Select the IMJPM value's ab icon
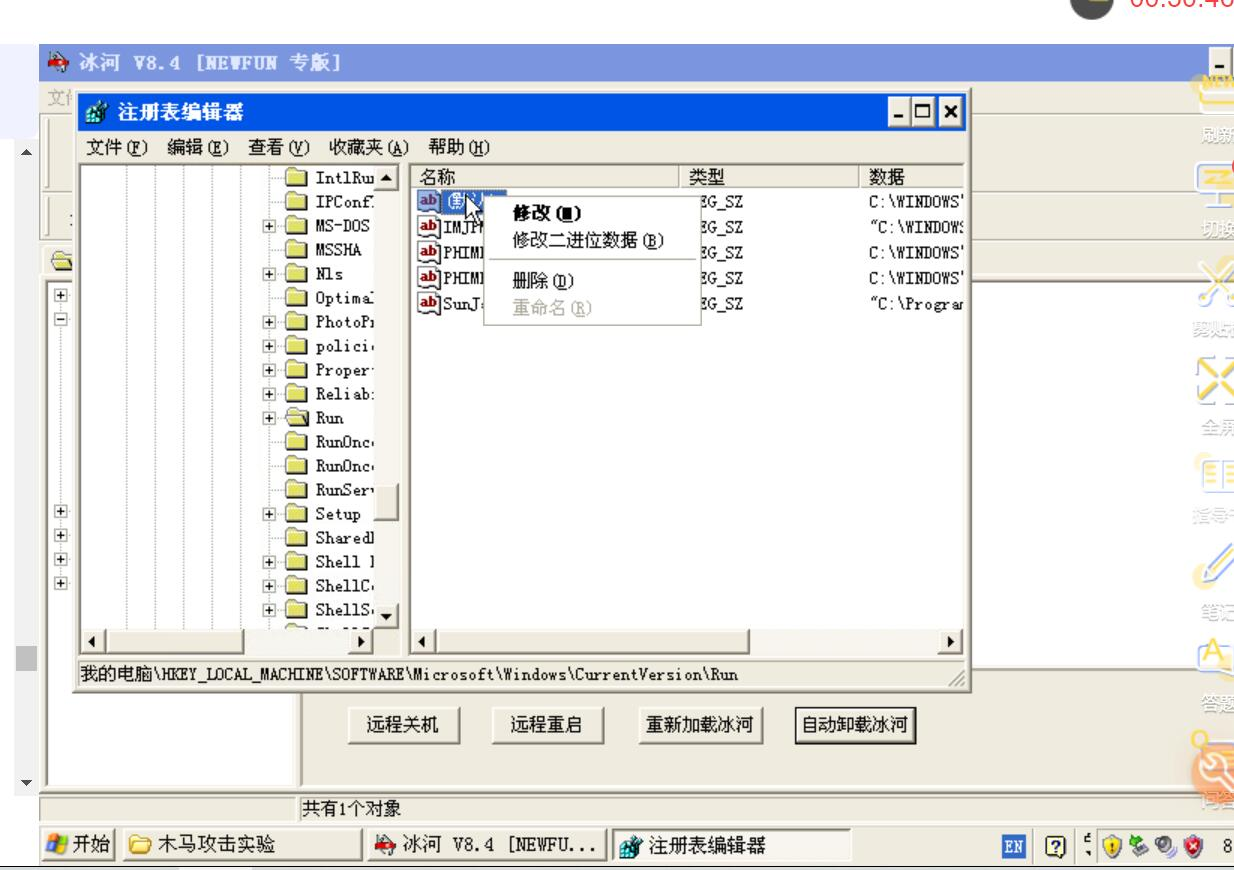1234x870 pixels. pos(428,226)
